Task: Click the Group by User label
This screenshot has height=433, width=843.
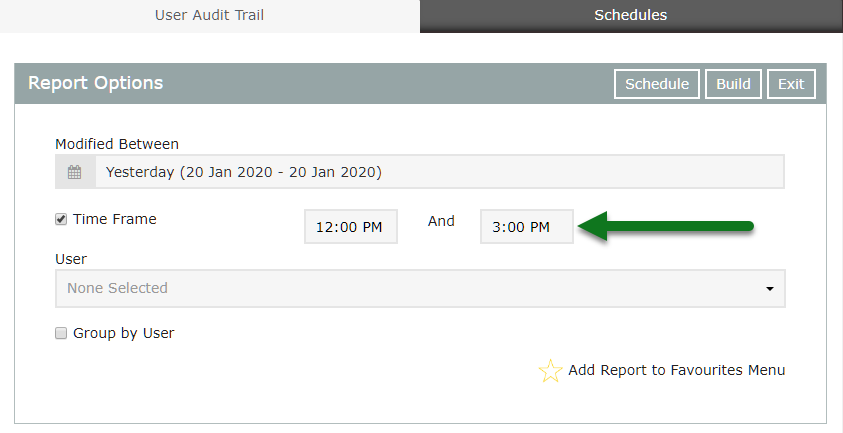Action: click(x=124, y=333)
